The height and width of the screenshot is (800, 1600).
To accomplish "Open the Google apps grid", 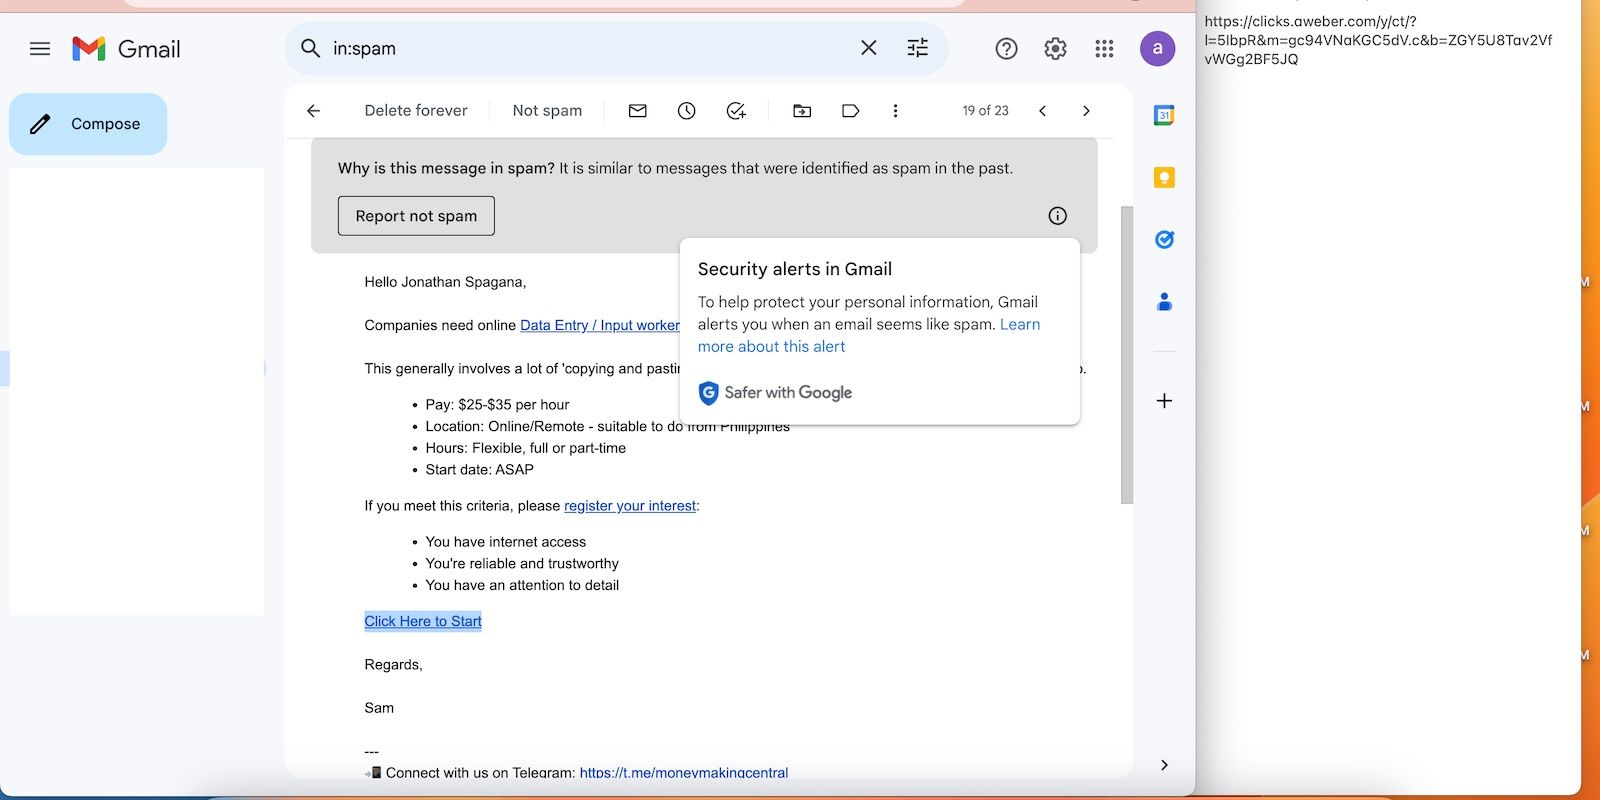I will pyautogui.click(x=1104, y=48).
